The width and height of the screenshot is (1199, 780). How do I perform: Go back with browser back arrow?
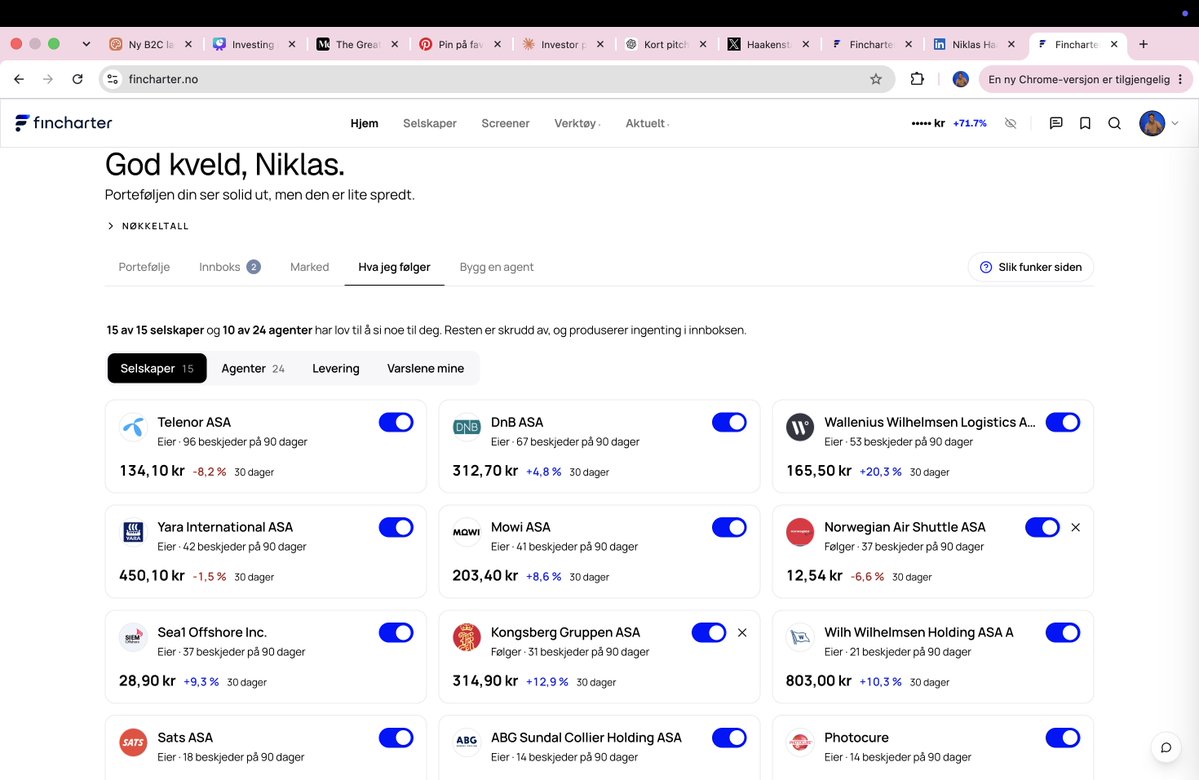click(x=19, y=79)
